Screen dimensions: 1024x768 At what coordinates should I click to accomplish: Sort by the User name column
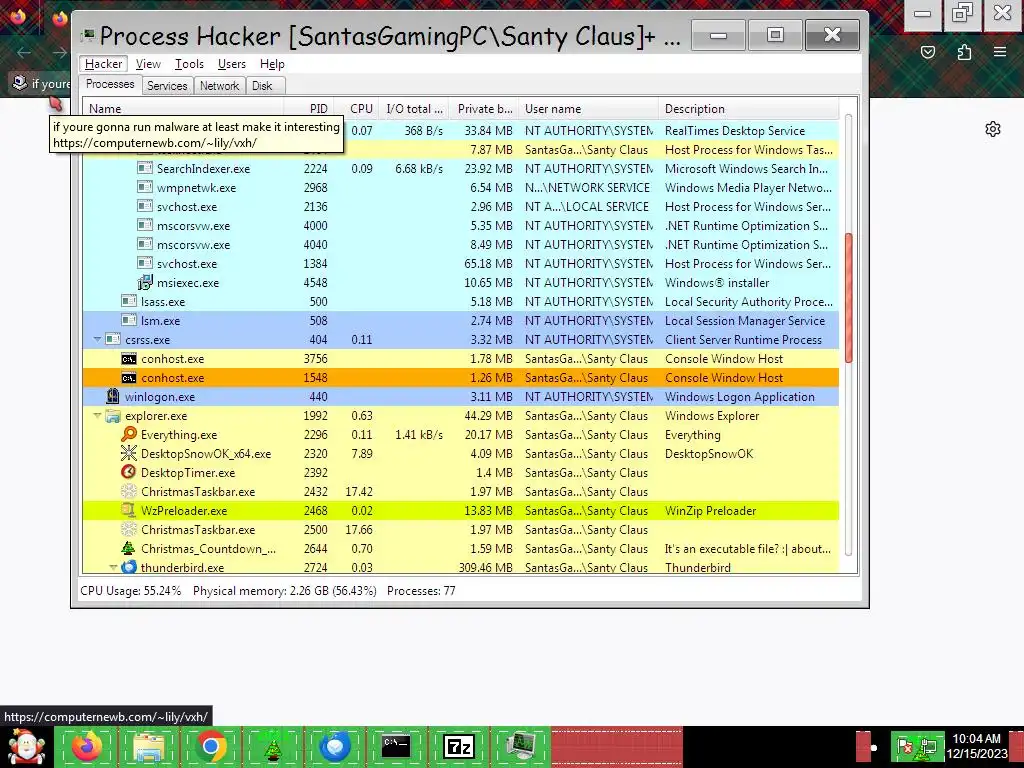coord(589,109)
